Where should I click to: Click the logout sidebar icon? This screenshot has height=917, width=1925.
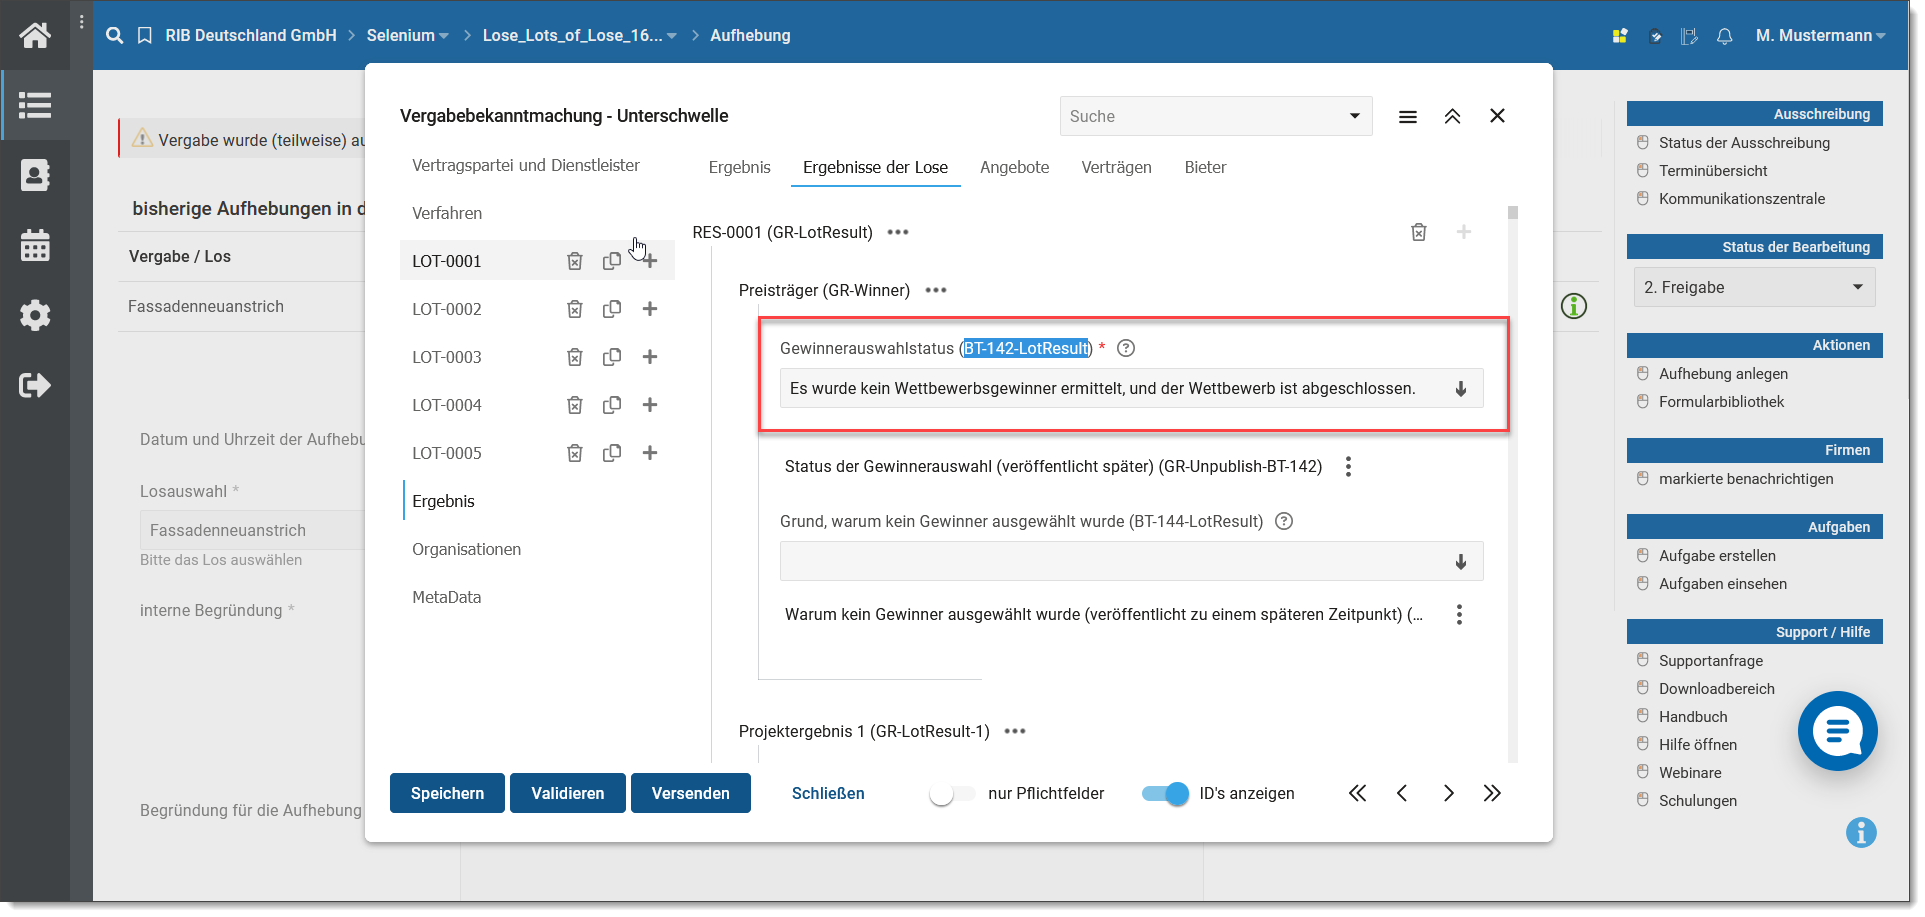click(35, 385)
